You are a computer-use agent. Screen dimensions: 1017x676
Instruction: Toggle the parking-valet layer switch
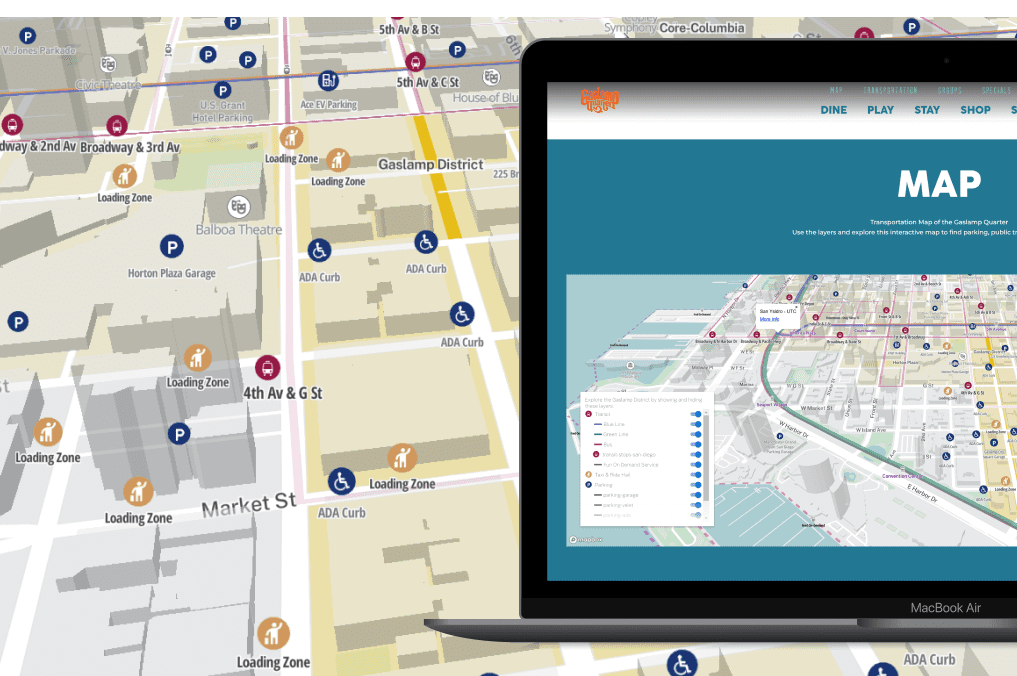pos(696,505)
